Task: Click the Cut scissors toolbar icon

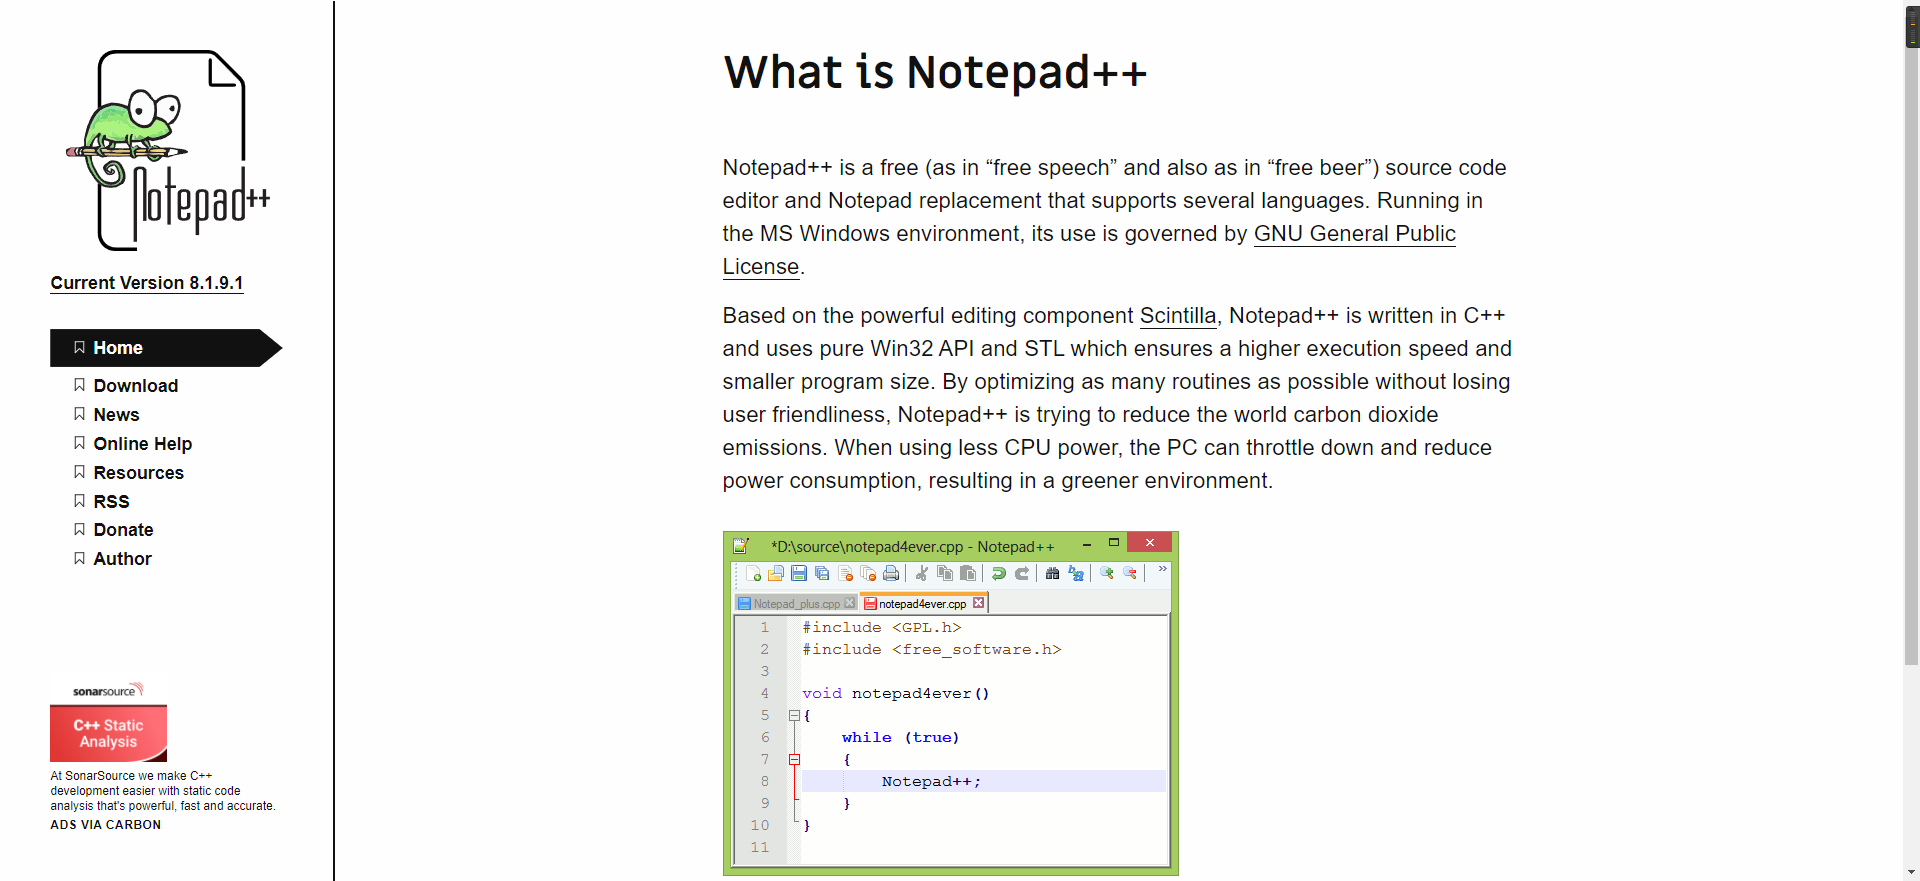Action: [x=922, y=573]
